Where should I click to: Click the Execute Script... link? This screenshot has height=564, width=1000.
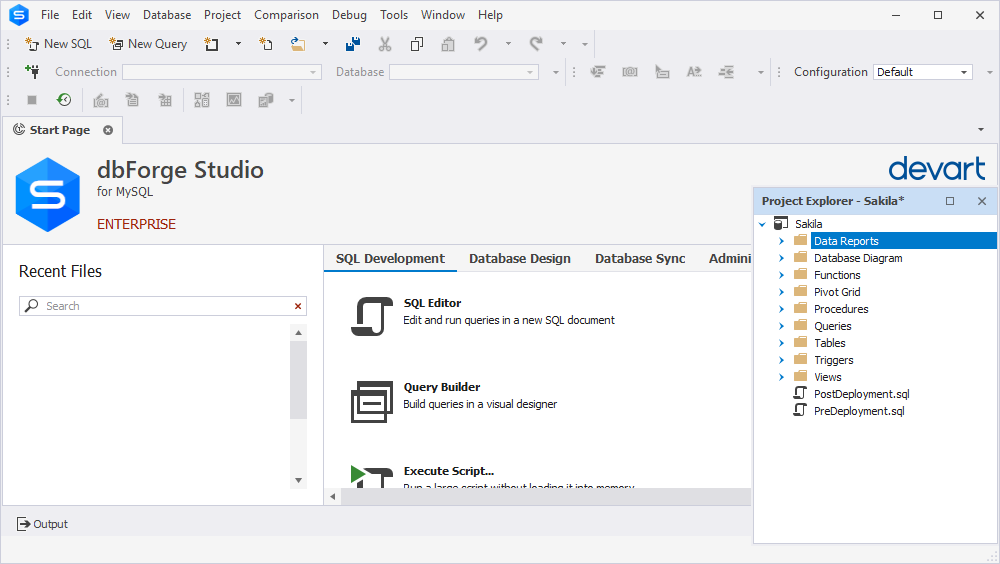click(x=449, y=471)
